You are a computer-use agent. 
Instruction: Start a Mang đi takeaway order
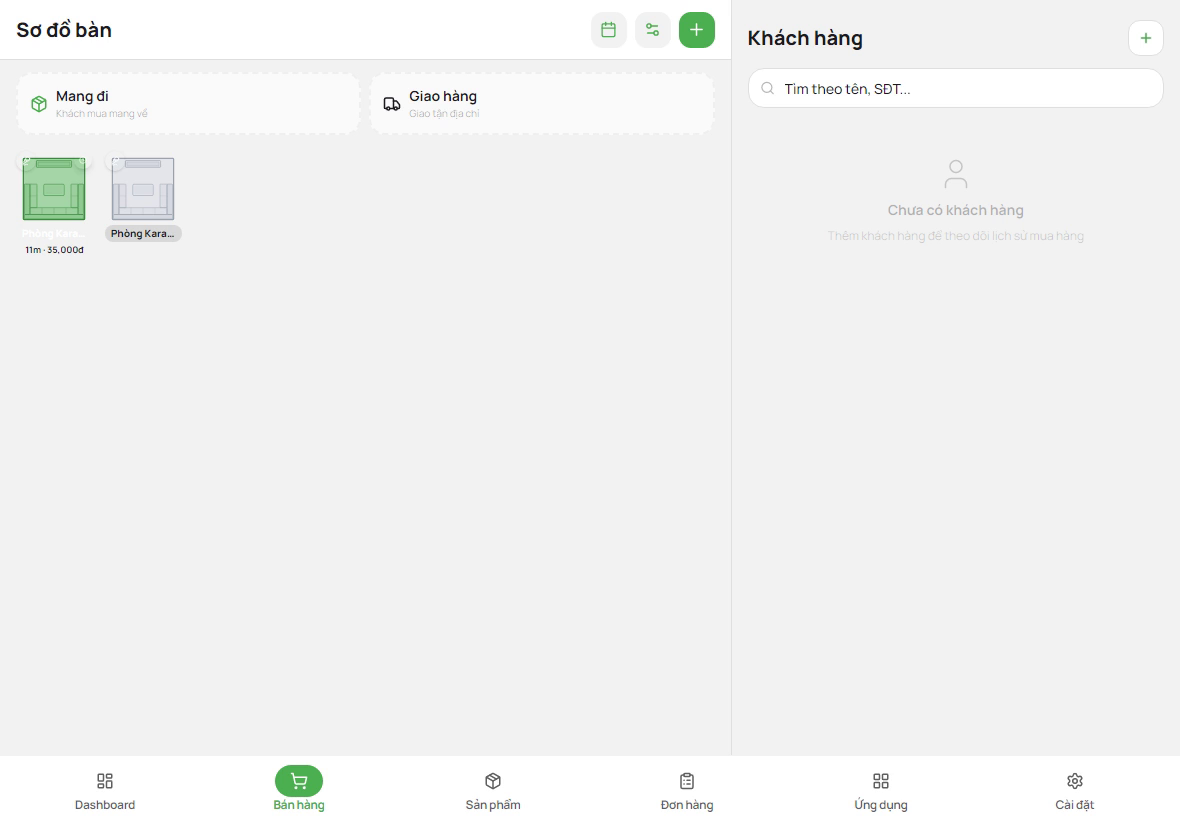coord(188,104)
